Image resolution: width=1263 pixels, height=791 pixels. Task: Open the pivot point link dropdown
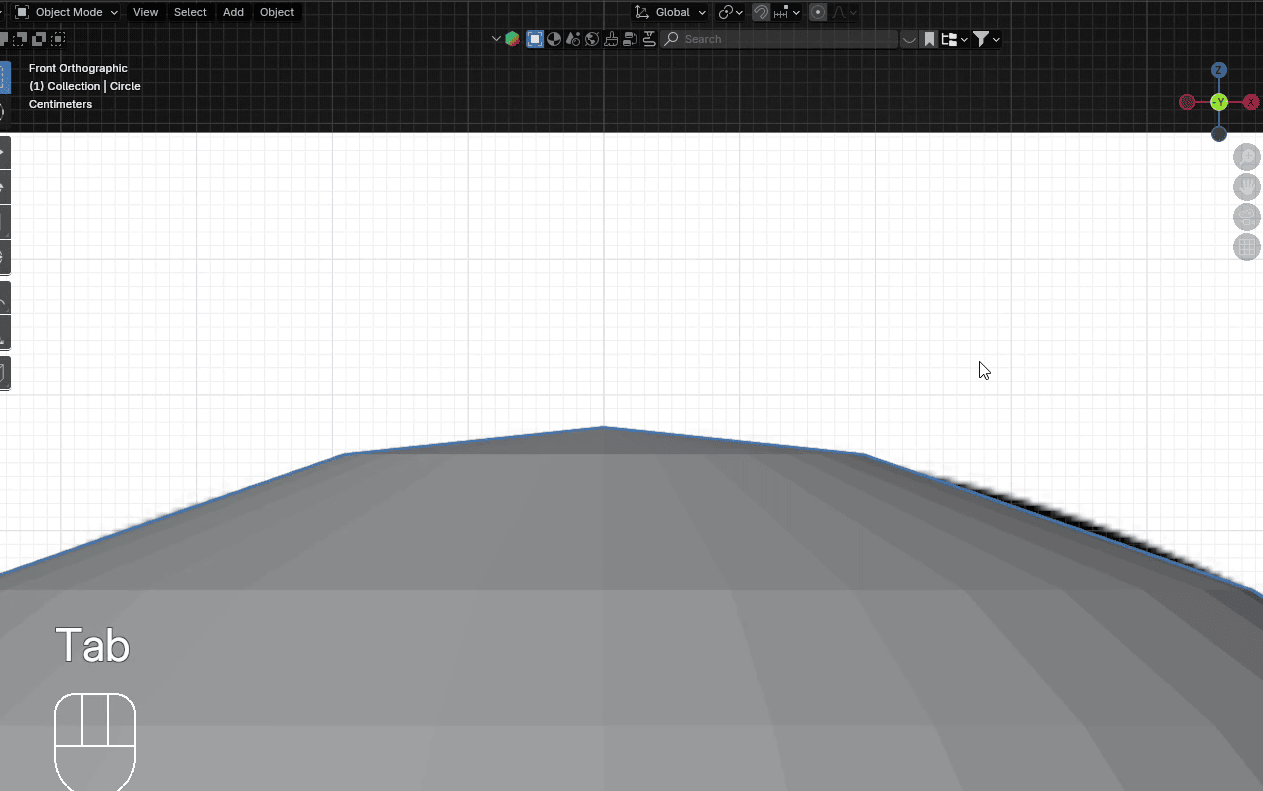[x=730, y=12]
